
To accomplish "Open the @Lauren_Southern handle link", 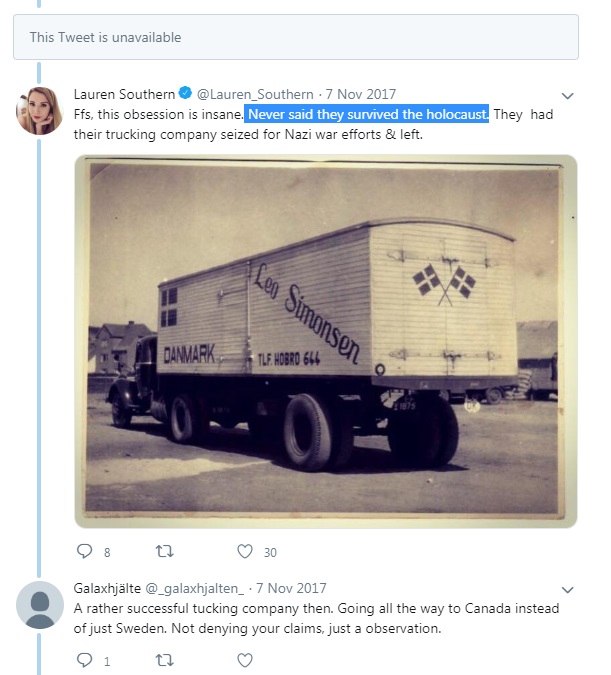I will [255, 94].
